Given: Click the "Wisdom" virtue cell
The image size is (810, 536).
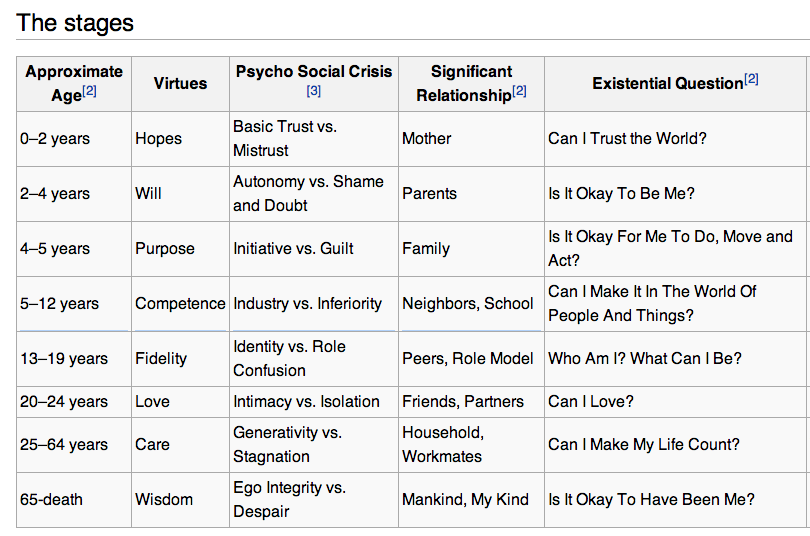Looking at the screenshot, I should (164, 499).
